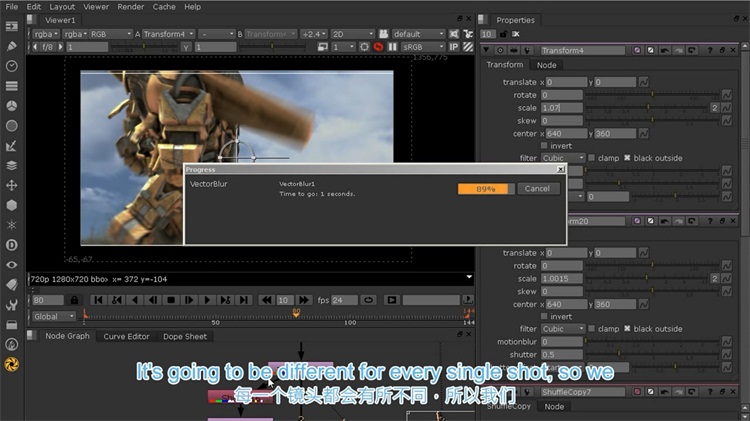Open the Draw nodes brush icon
The image size is (750, 421).
point(11,46)
